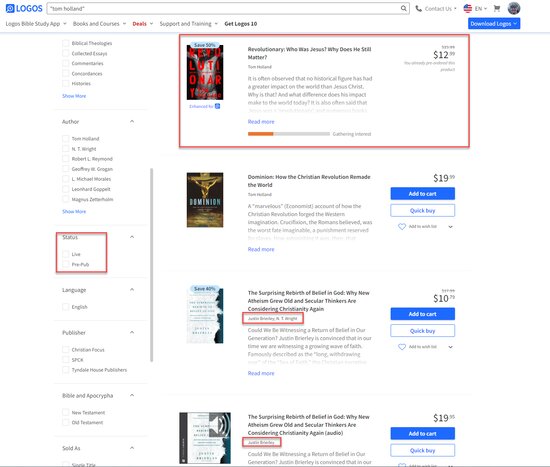Screen dimensions: 550x467
Task: Open the Logos Bible Study App menu
Action: (36, 24)
